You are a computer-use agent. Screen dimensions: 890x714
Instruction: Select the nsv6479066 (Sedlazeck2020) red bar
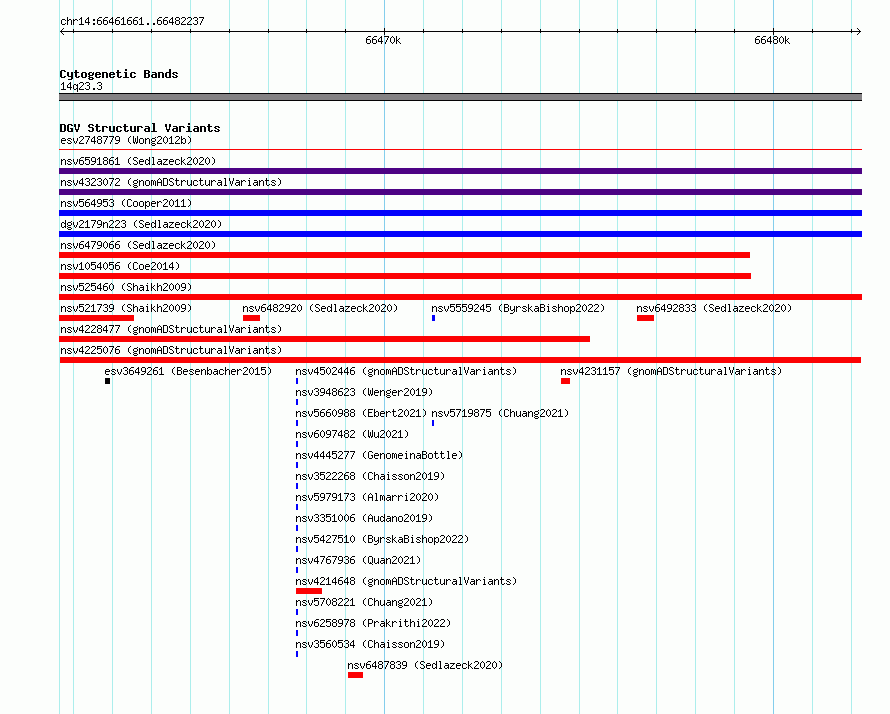(x=405, y=255)
